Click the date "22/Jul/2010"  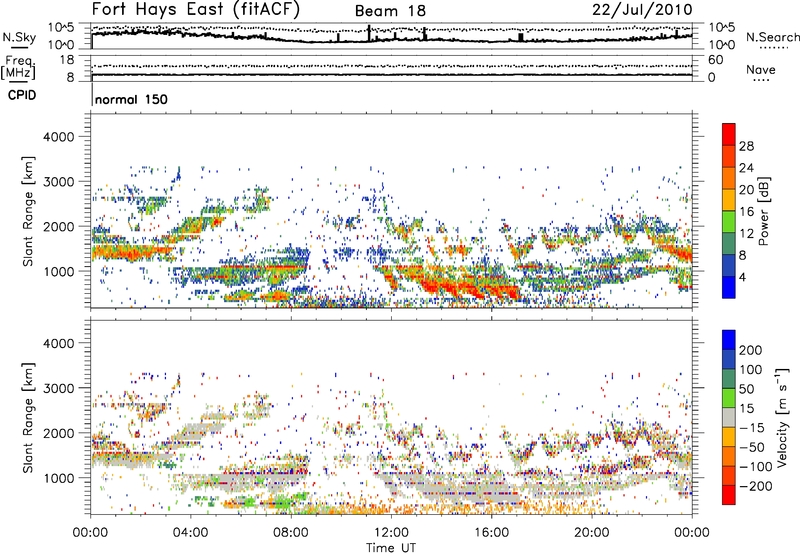point(642,10)
